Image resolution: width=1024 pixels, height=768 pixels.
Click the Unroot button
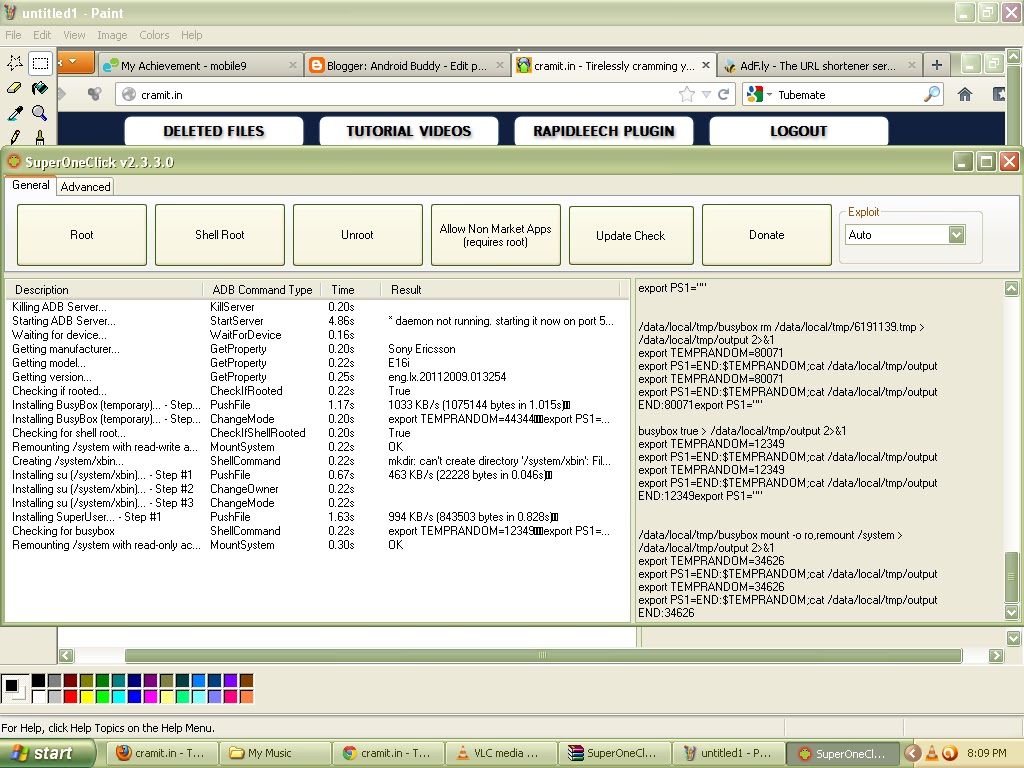coord(357,235)
